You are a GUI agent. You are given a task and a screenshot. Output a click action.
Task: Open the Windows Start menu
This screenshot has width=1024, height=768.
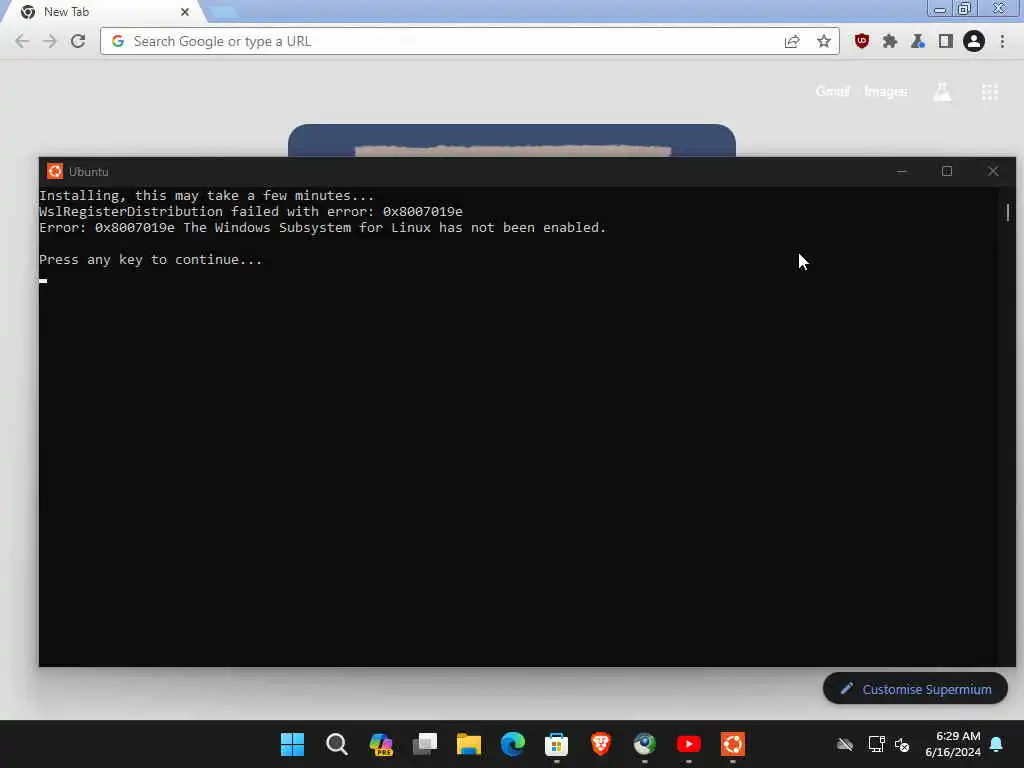(292, 744)
